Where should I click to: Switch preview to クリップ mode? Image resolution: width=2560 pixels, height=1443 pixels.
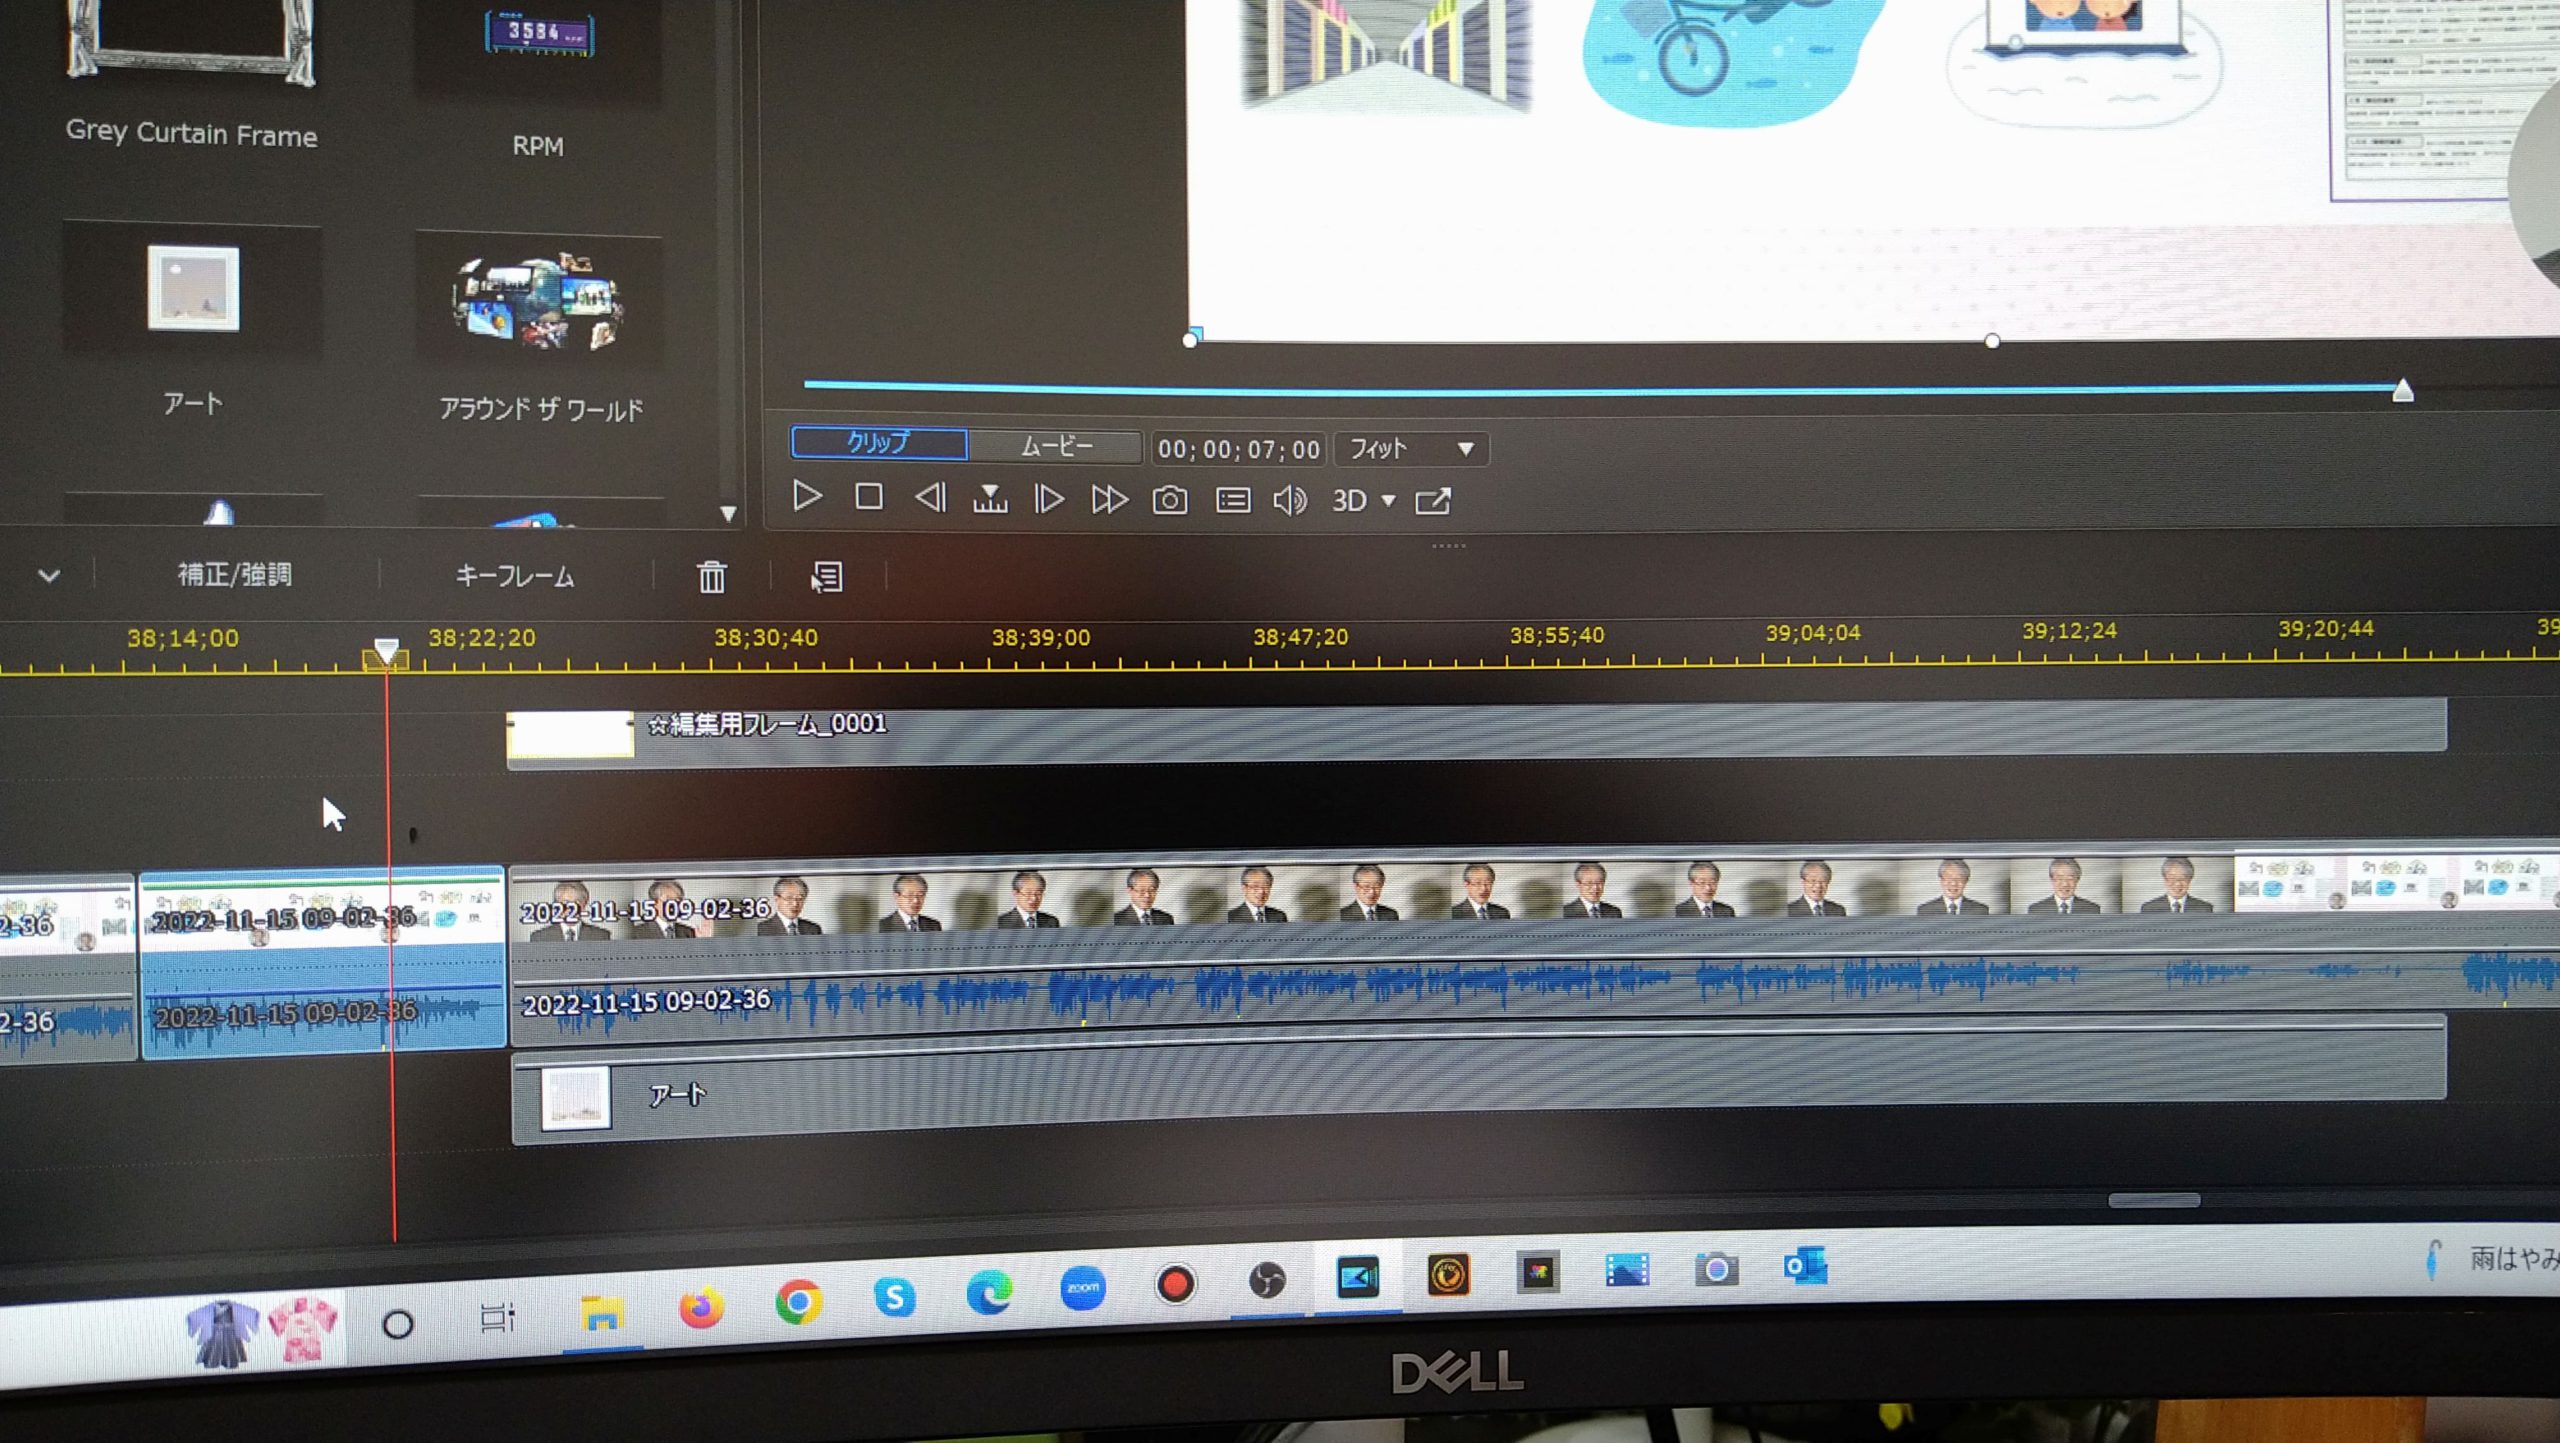tap(878, 443)
